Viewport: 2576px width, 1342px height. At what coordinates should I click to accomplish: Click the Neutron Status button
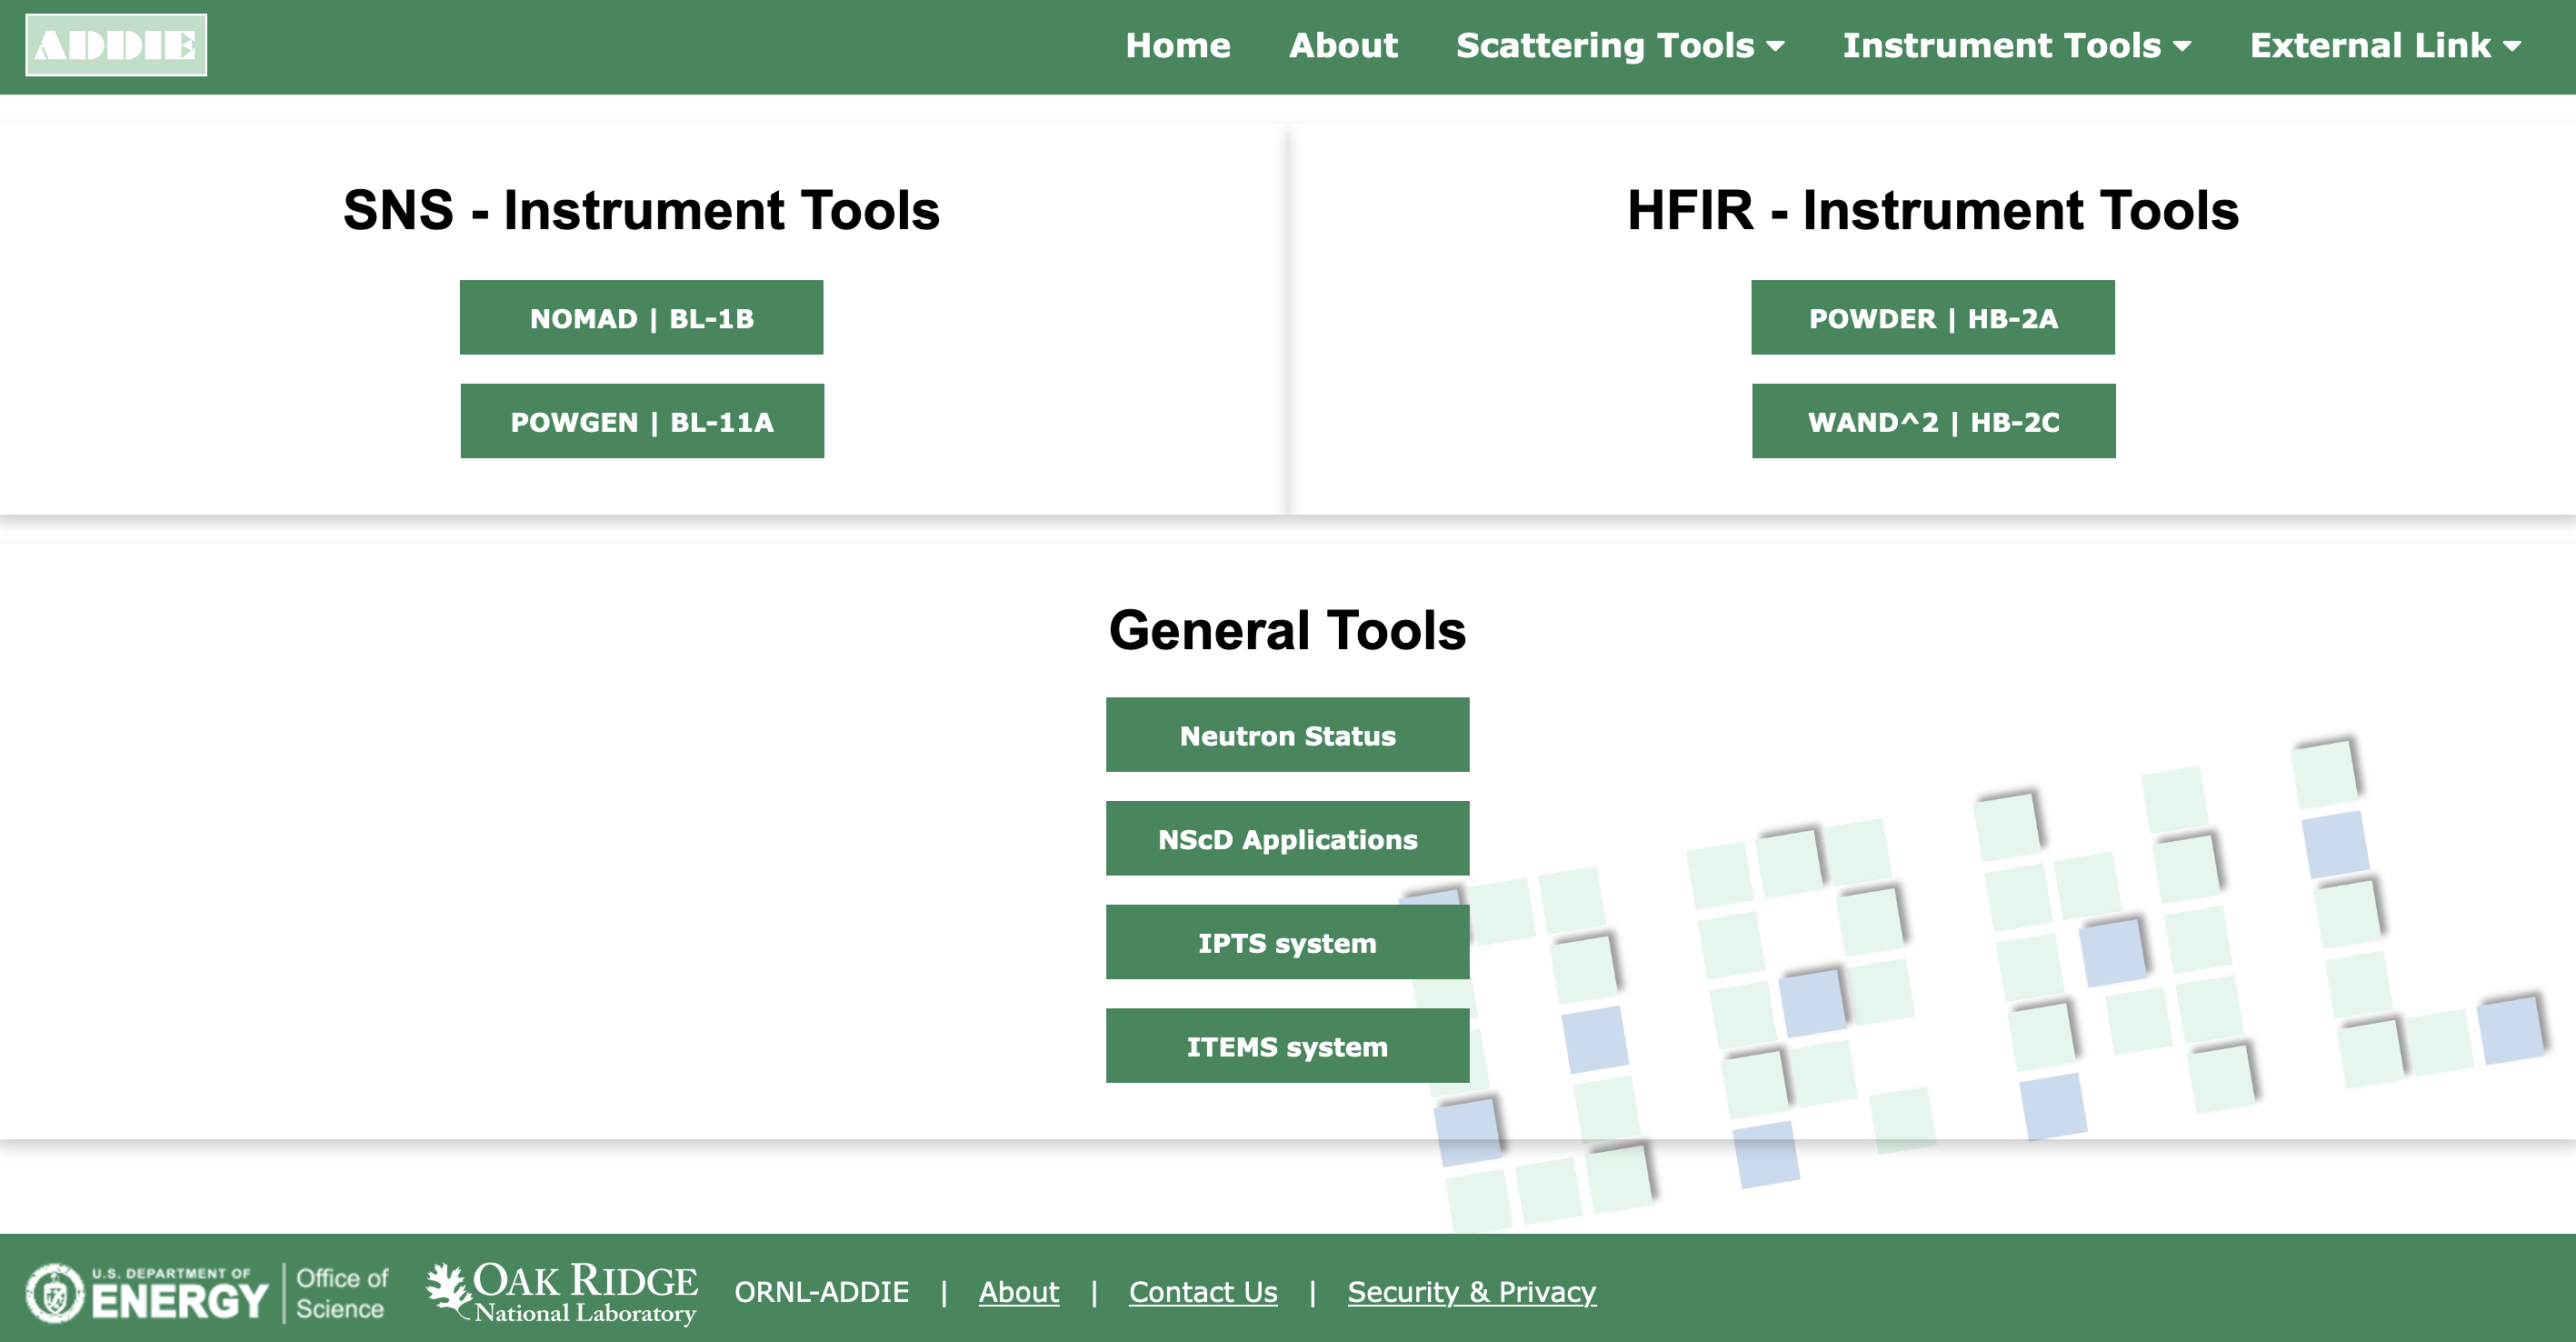(x=1287, y=735)
